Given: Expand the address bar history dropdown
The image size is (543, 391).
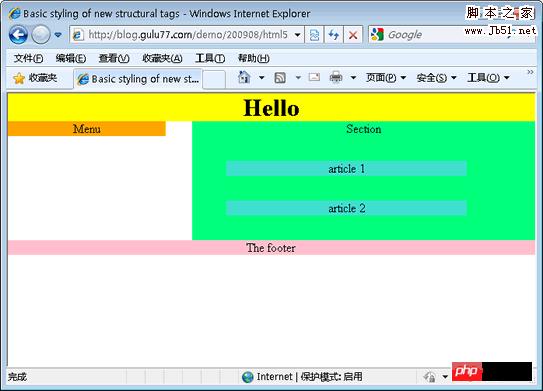Looking at the screenshot, I should point(297,35).
